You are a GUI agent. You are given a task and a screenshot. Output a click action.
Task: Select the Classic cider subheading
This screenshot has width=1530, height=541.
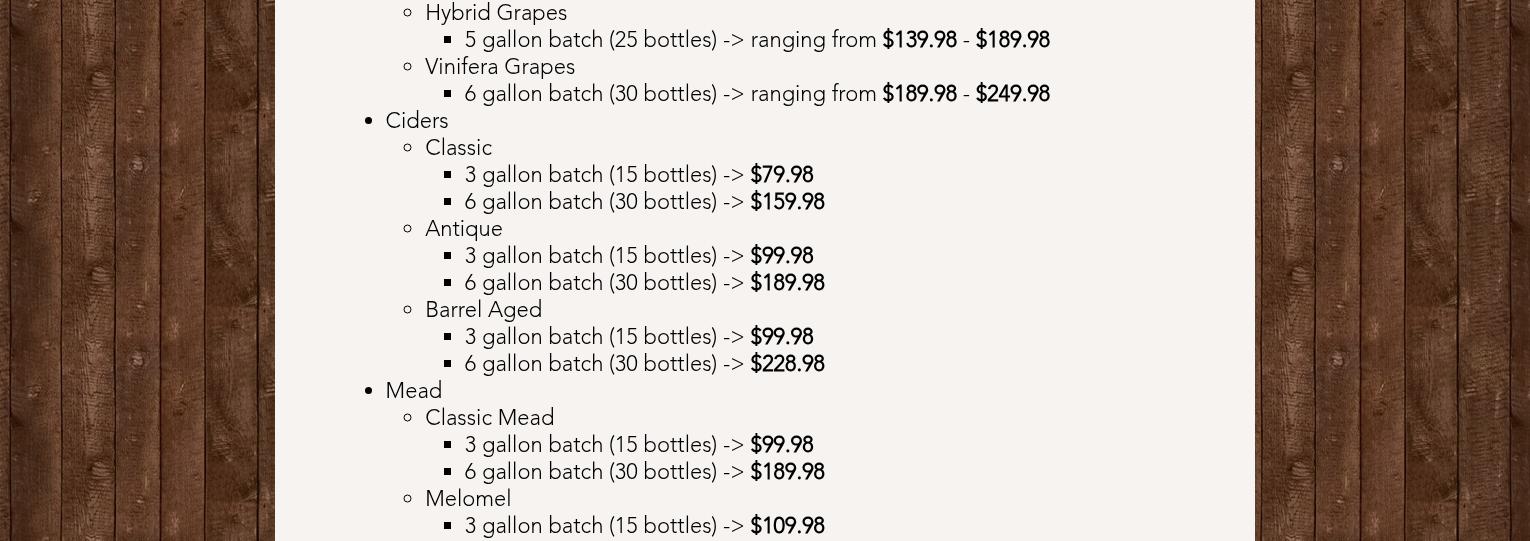[x=458, y=148]
